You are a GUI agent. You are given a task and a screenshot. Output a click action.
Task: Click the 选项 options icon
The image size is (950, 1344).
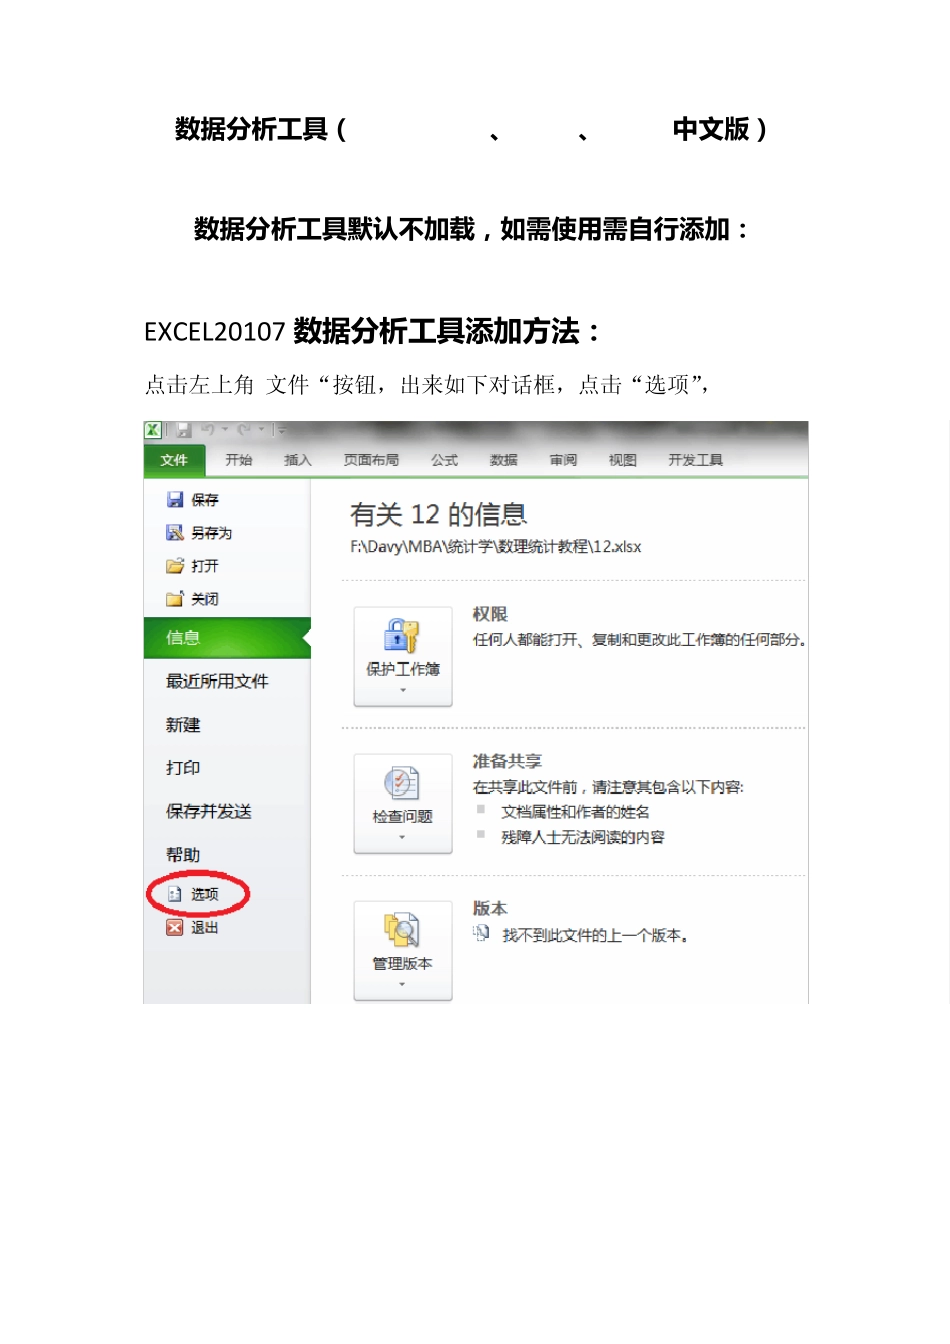(175, 894)
